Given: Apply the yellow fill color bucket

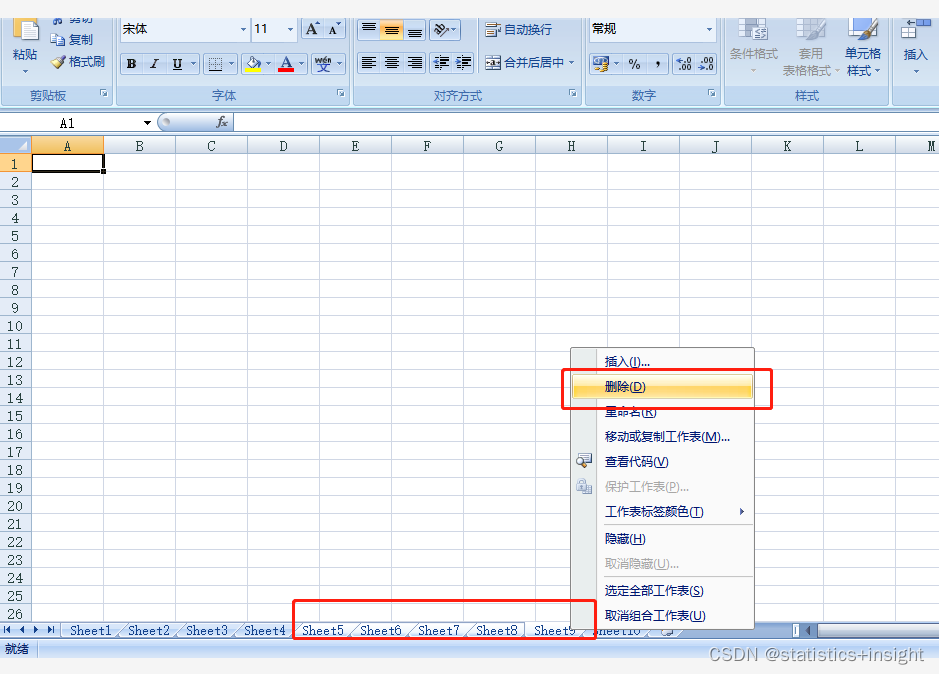Looking at the screenshot, I should (x=253, y=64).
